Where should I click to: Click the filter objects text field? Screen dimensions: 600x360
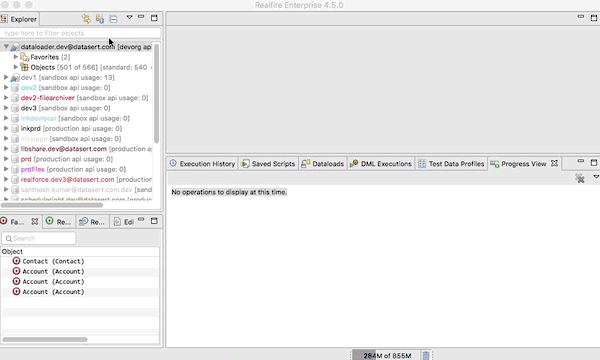[x=80, y=33]
